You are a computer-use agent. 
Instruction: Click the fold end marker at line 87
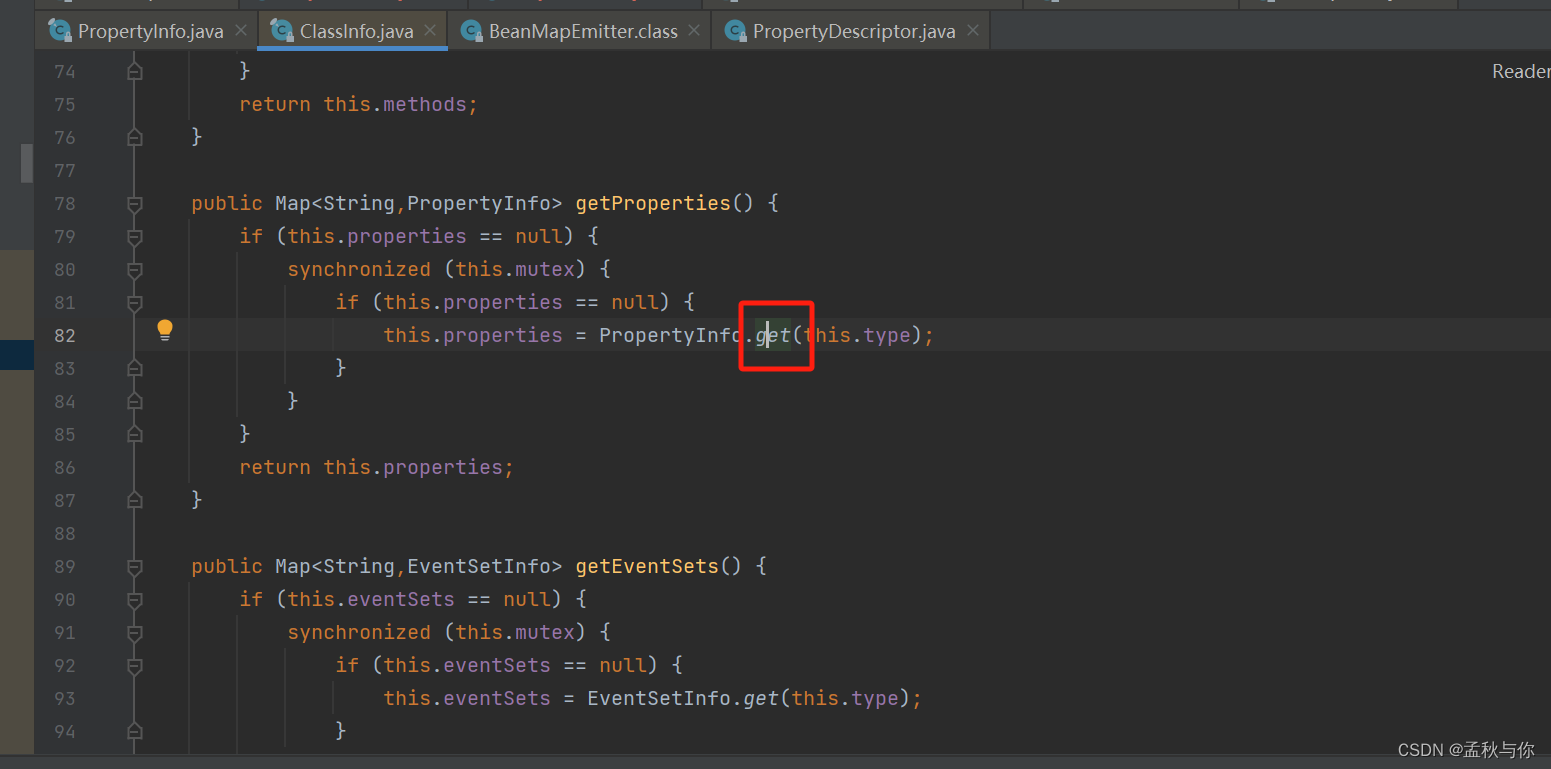[135, 500]
